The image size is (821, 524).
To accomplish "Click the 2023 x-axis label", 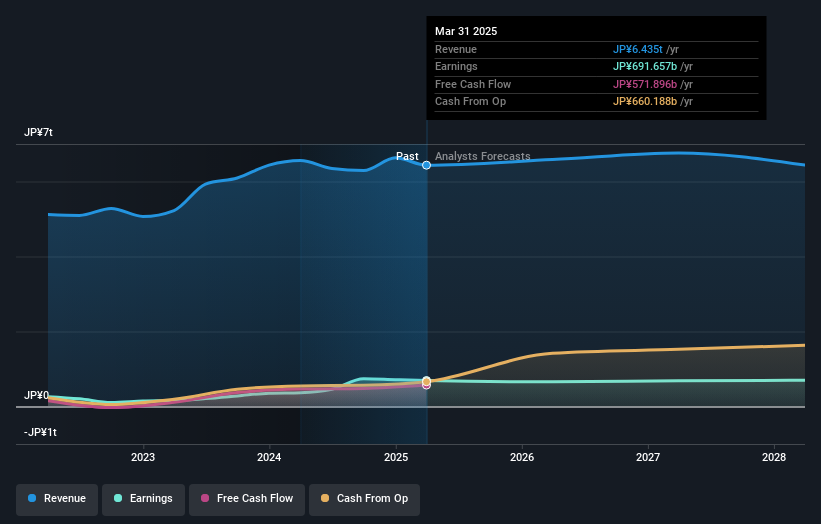I will pyautogui.click(x=143, y=458).
